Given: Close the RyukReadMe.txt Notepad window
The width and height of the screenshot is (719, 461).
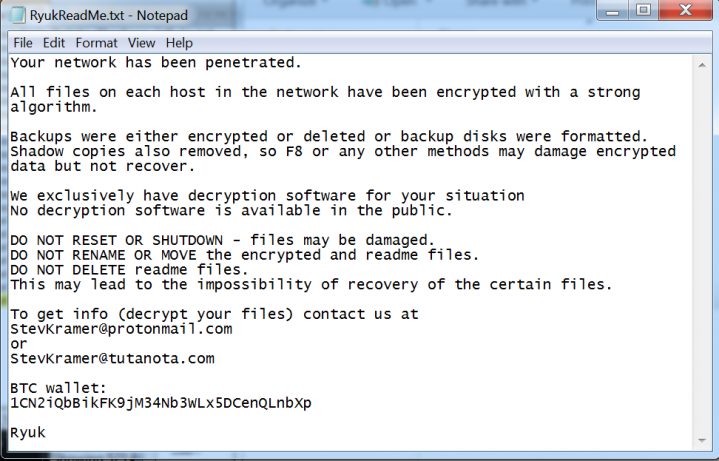Looking at the screenshot, I should pyautogui.click(x=685, y=10).
